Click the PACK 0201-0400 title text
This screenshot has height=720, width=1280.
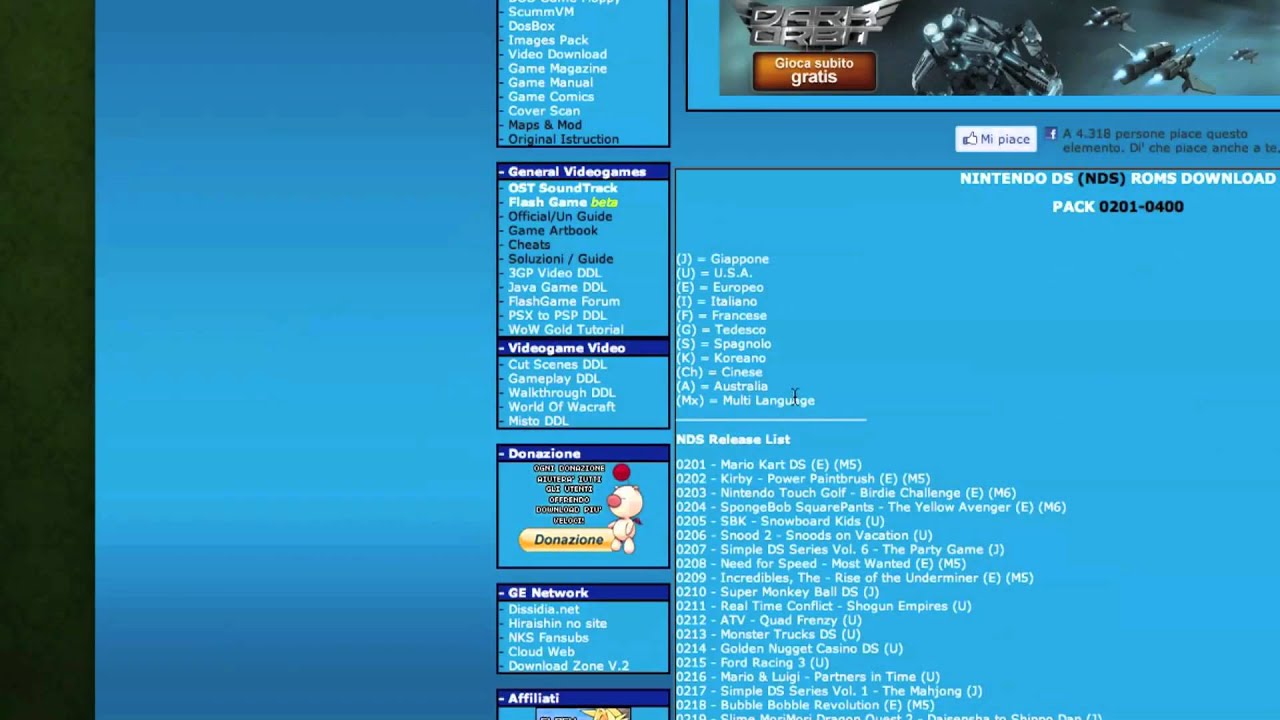(1118, 207)
